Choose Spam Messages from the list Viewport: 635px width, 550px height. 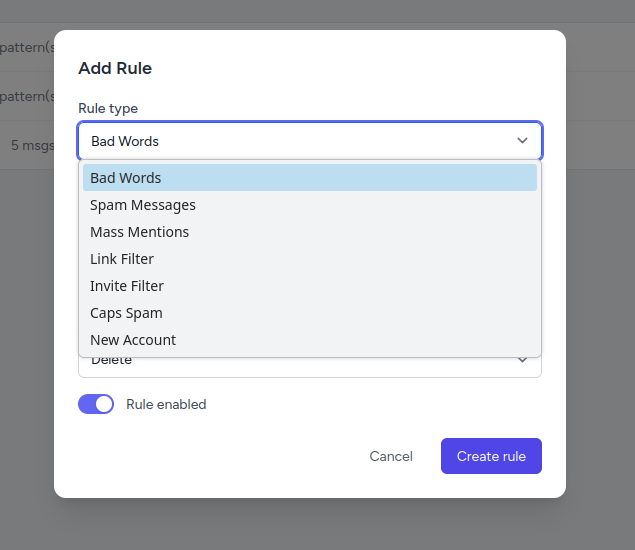(310, 205)
